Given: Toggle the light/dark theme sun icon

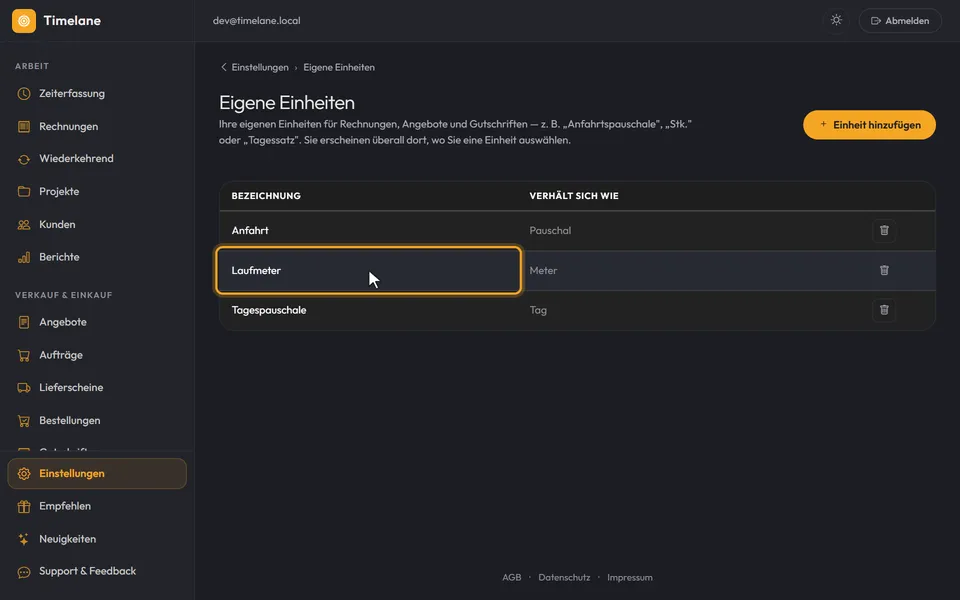Looking at the screenshot, I should click(x=836, y=20).
